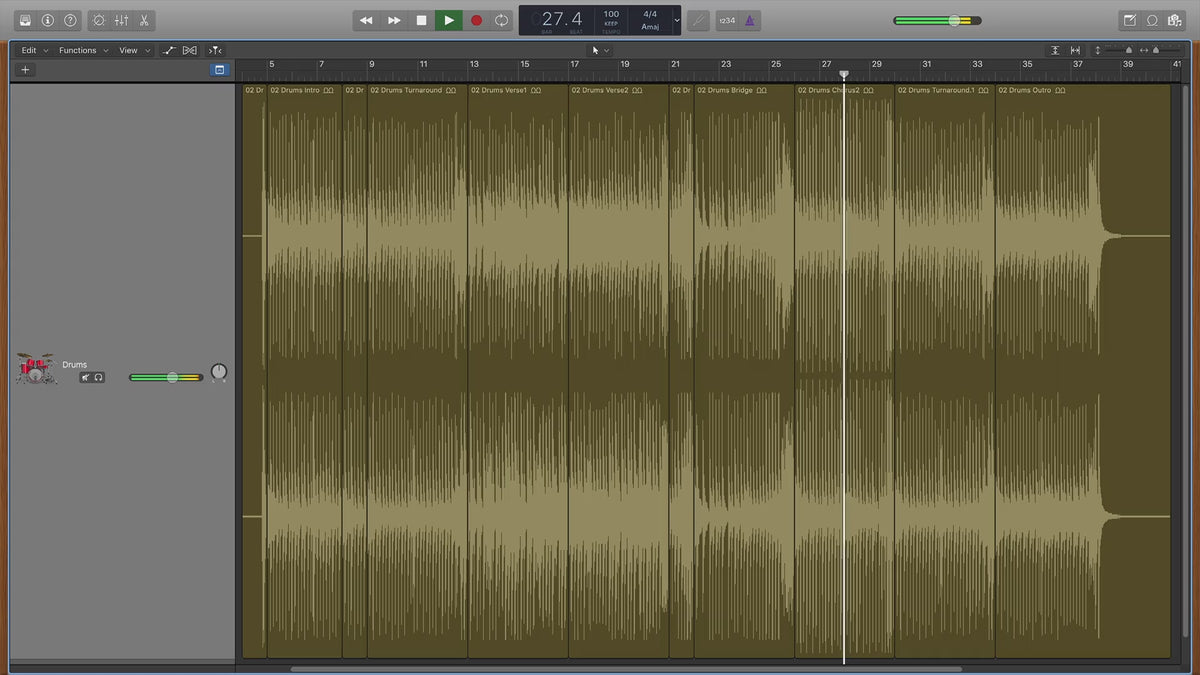This screenshot has height=675, width=1200.
Task: Add a new track with plus button
Action: pyautogui.click(x=25, y=70)
